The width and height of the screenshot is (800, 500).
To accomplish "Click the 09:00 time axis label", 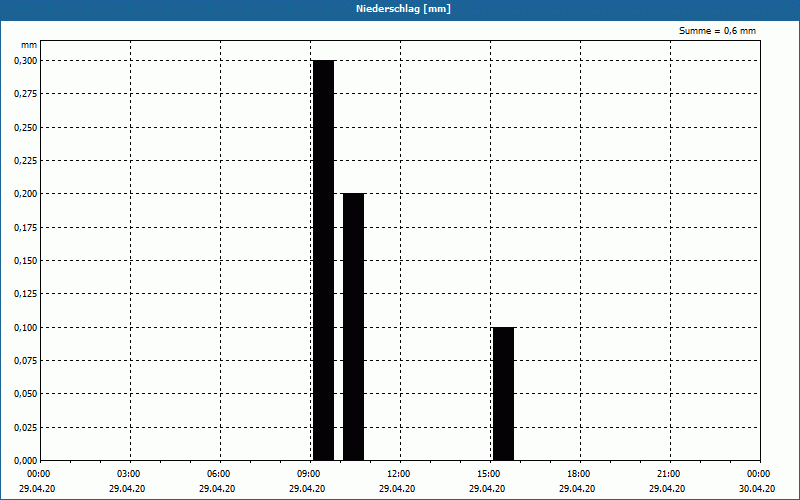I will coord(310,474).
